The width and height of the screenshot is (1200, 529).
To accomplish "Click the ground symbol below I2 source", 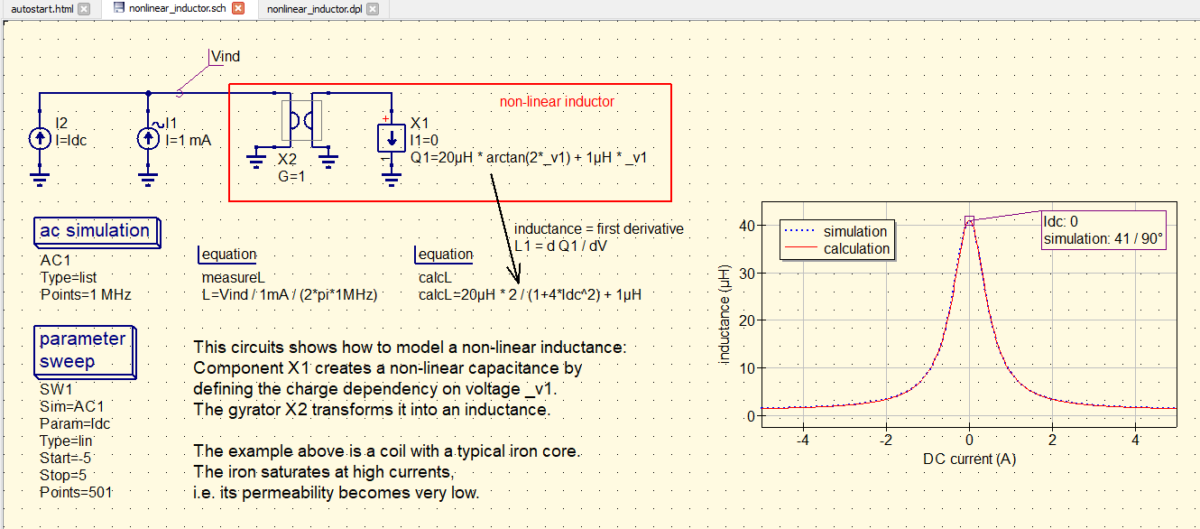I will point(39,179).
